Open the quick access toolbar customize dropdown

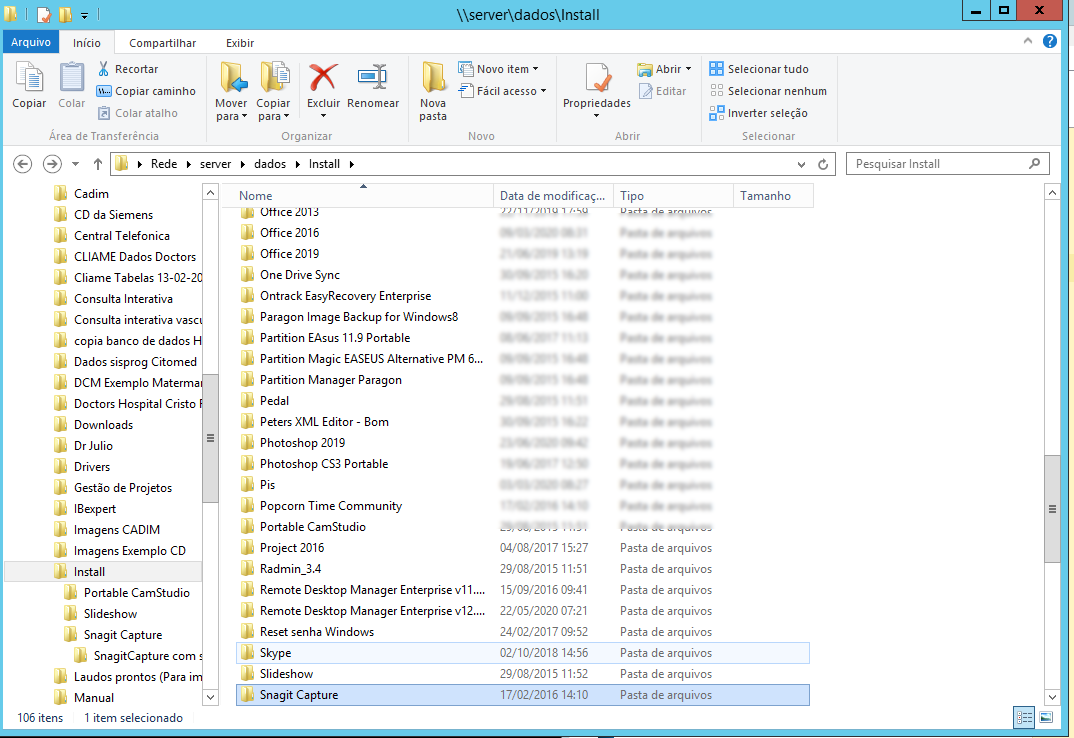84,14
